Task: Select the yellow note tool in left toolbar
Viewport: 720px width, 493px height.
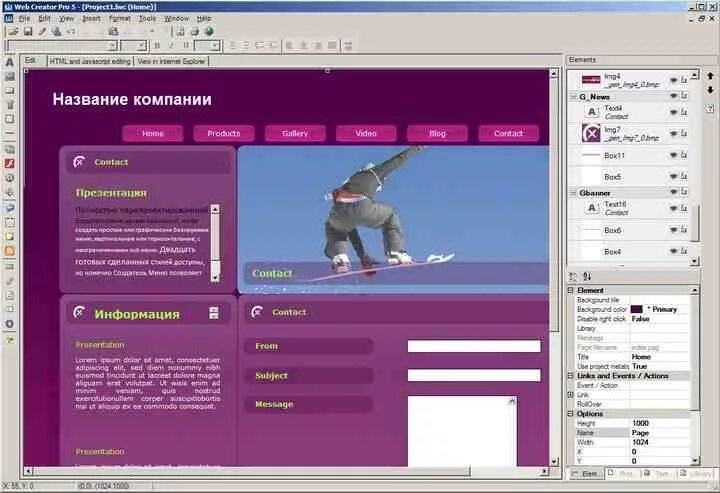Action: [x=10, y=236]
